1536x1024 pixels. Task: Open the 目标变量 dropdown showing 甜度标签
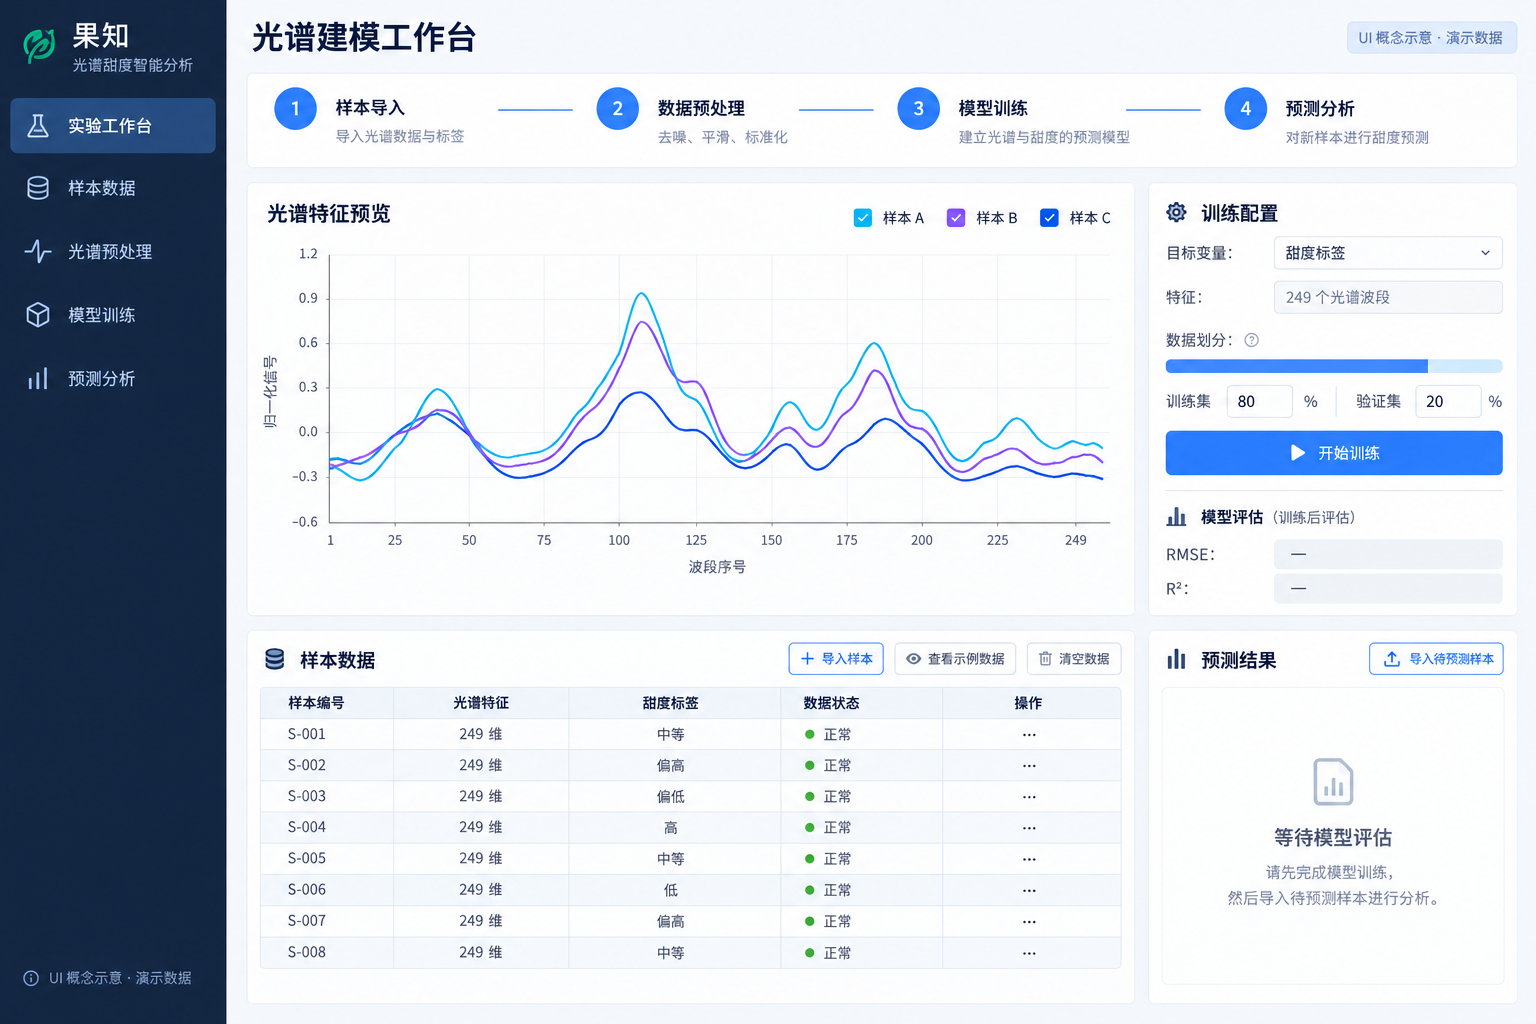(x=1388, y=253)
